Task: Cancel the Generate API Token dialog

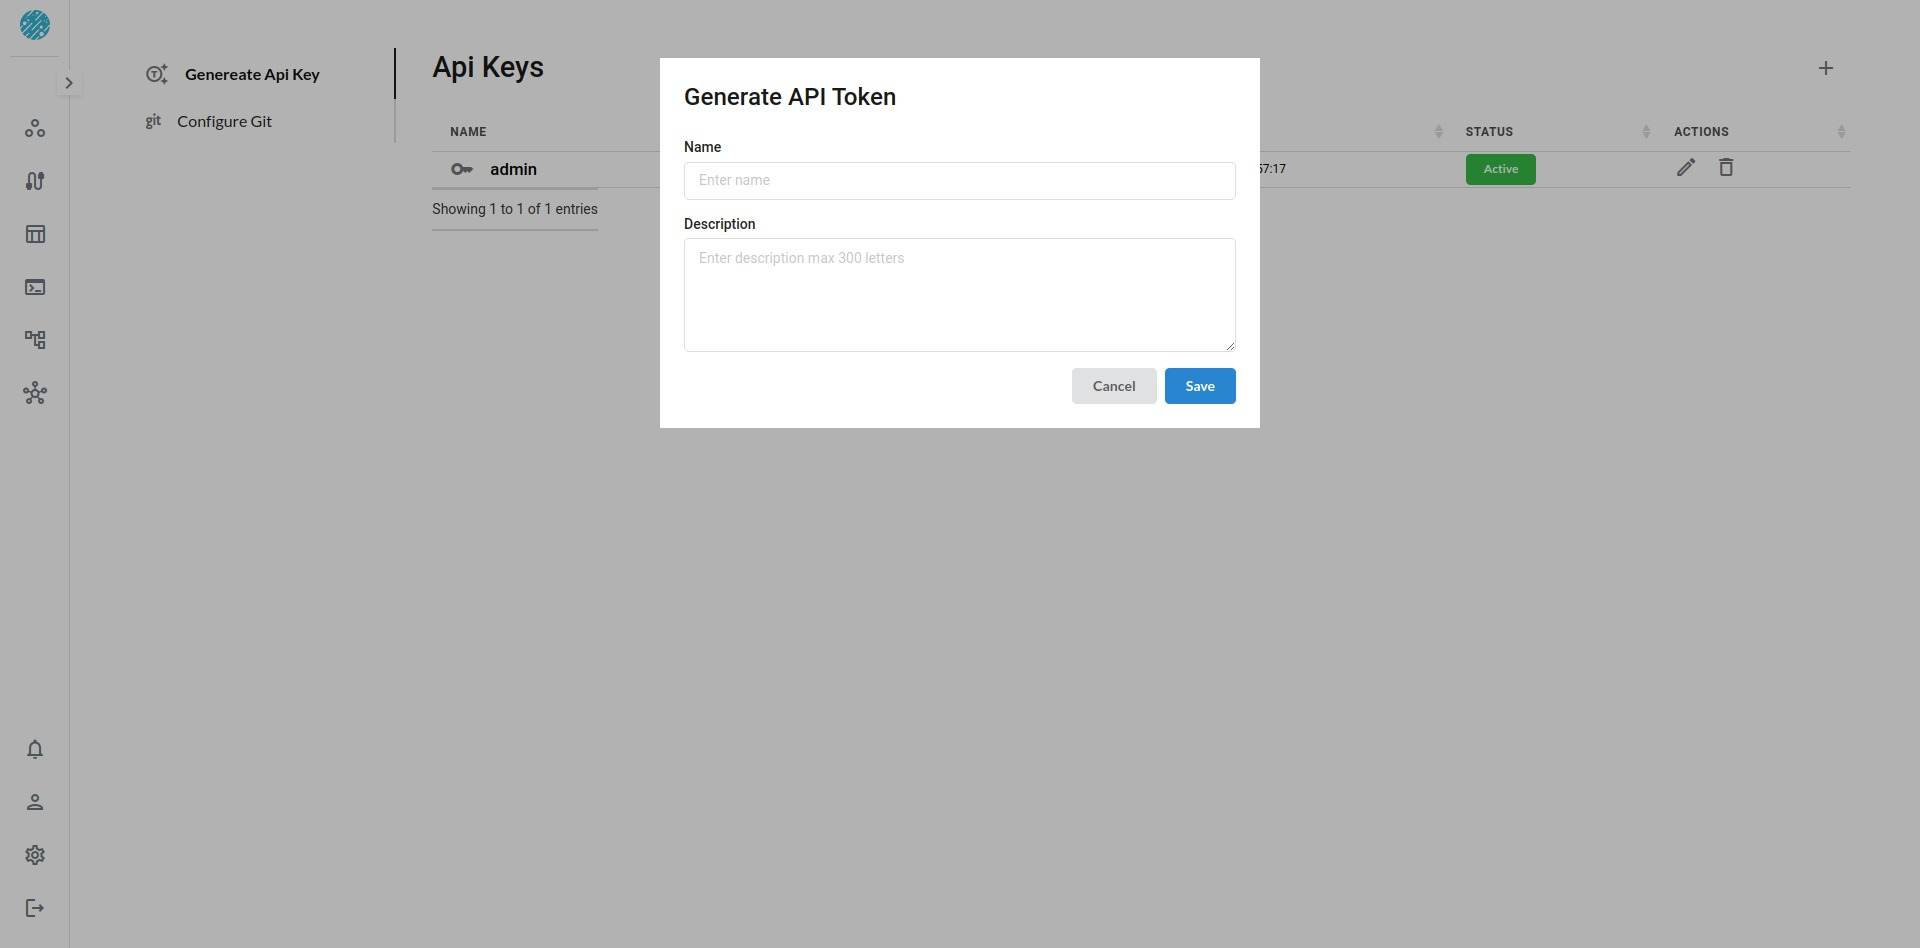Action: coord(1113,386)
